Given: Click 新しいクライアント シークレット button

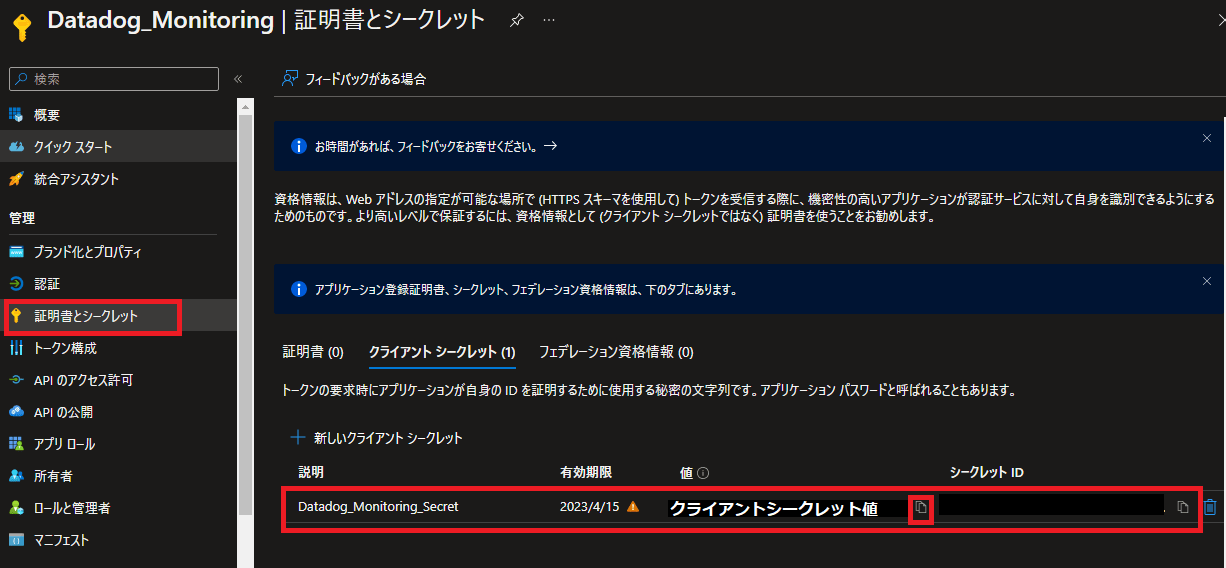Looking at the screenshot, I should point(376,438).
